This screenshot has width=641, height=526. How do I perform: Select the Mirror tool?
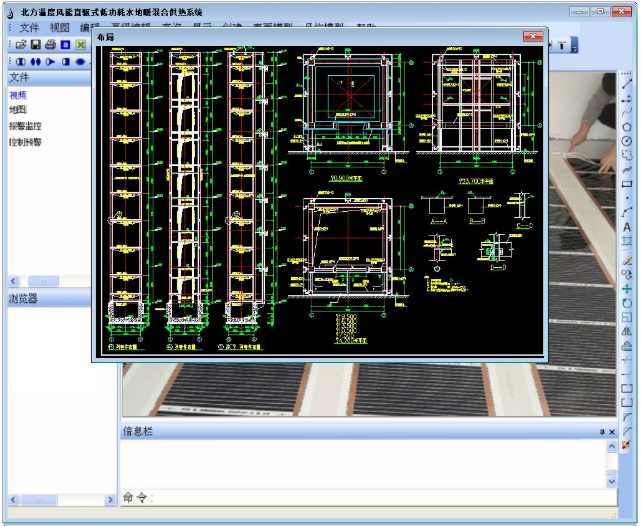(627, 331)
